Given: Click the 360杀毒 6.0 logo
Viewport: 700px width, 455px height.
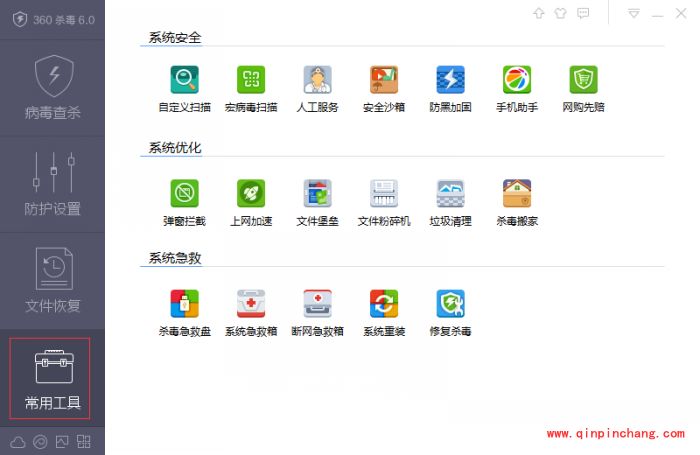Looking at the screenshot, I should 53,20.
